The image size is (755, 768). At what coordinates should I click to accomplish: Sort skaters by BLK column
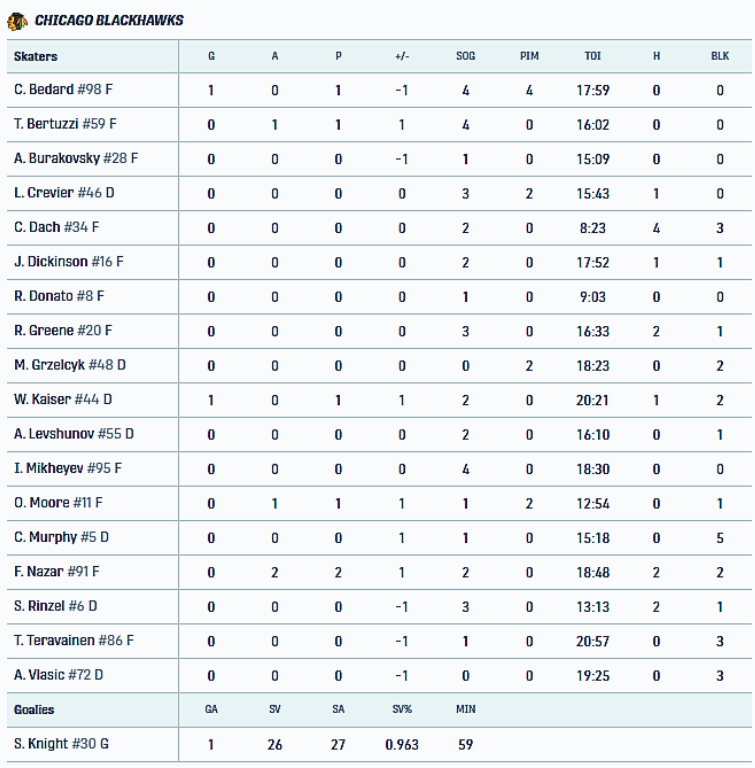(x=720, y=56)
